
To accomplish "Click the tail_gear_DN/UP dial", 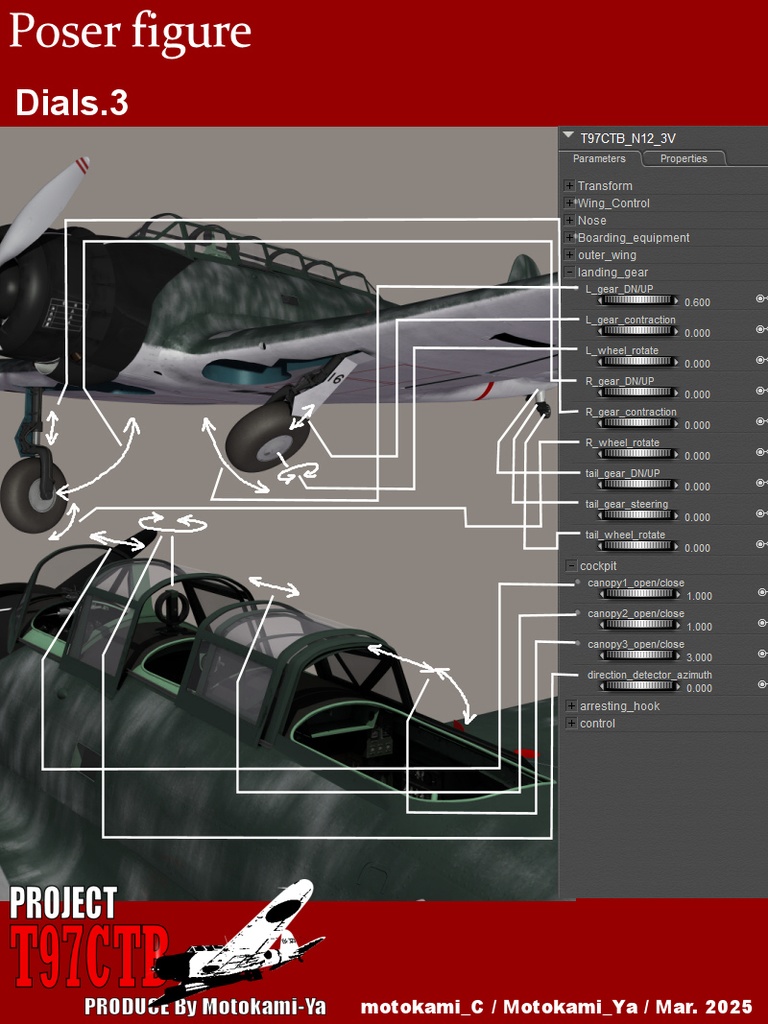I will tap(637, 485).
